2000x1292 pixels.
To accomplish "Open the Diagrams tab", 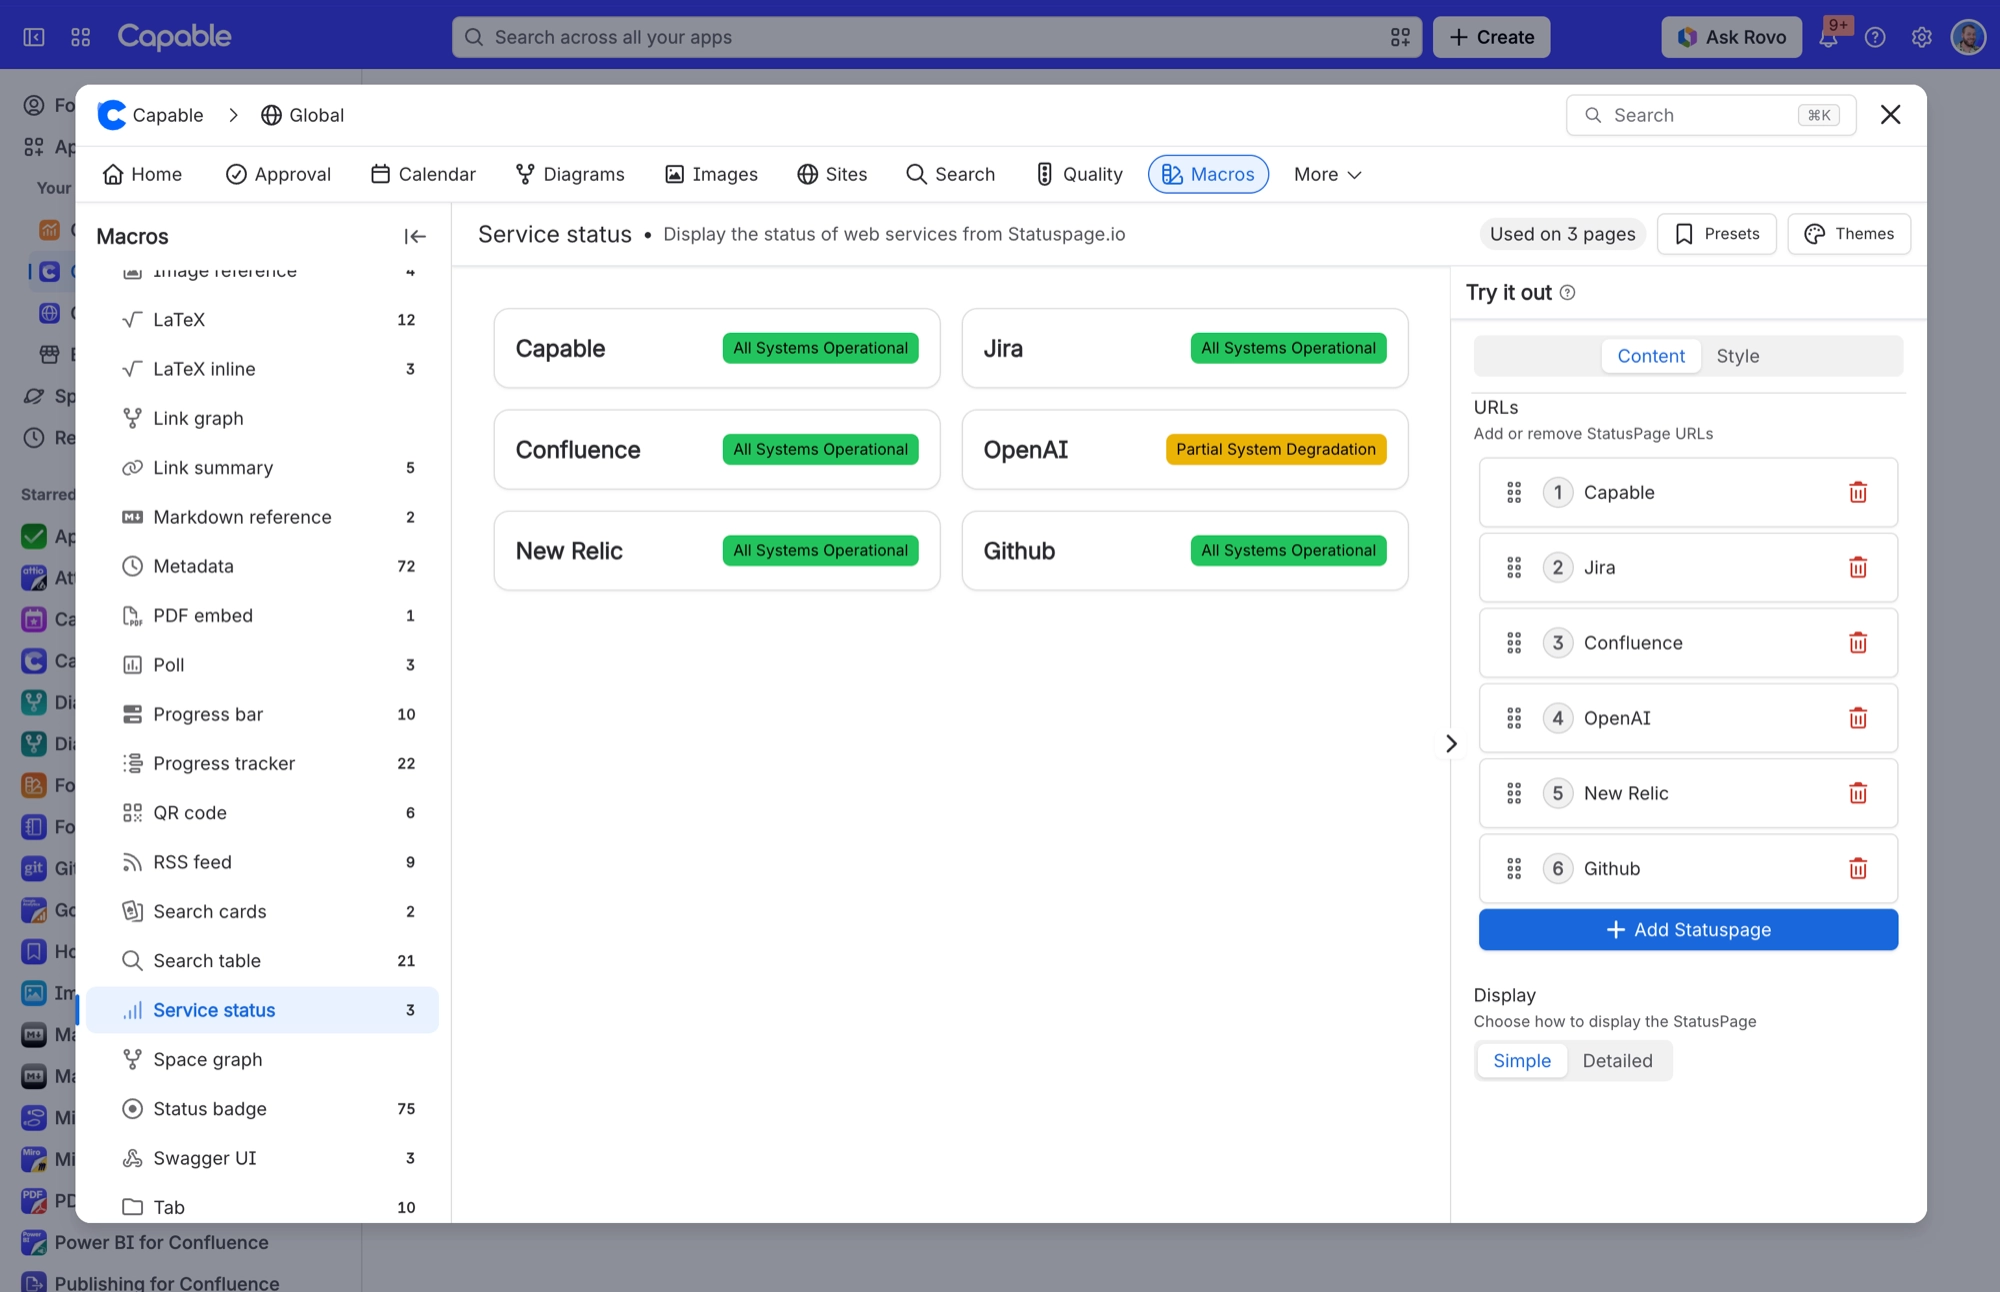I will click(570, 174).
